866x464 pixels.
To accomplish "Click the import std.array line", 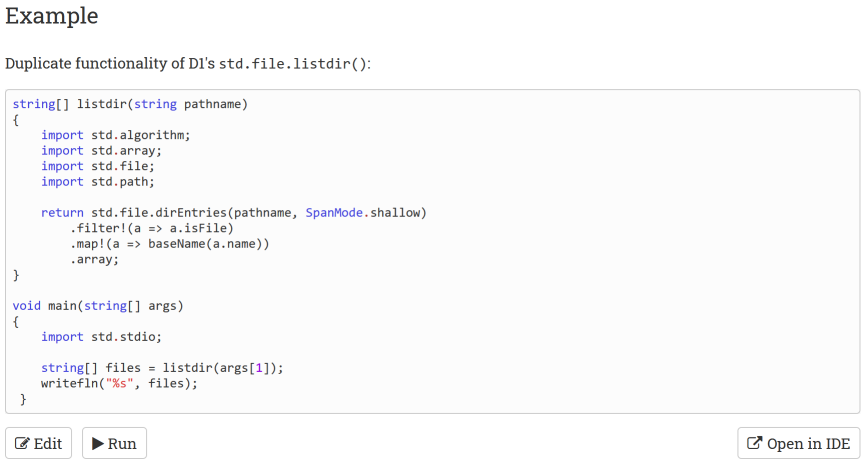I will click(101, 151).
